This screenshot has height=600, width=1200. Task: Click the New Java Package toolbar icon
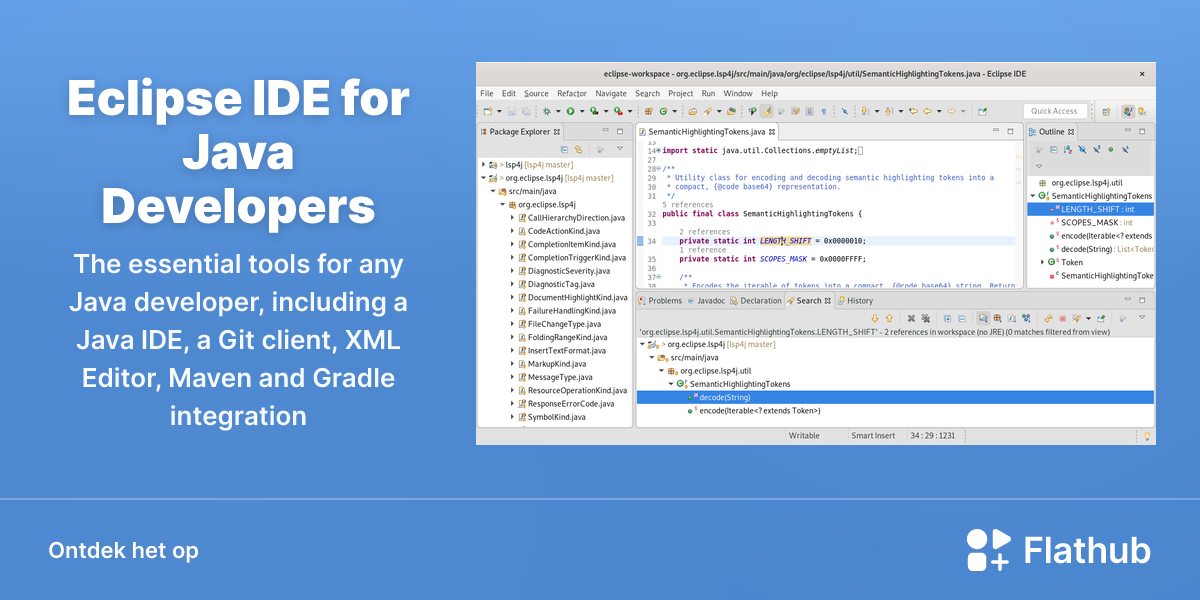(648, 111)
